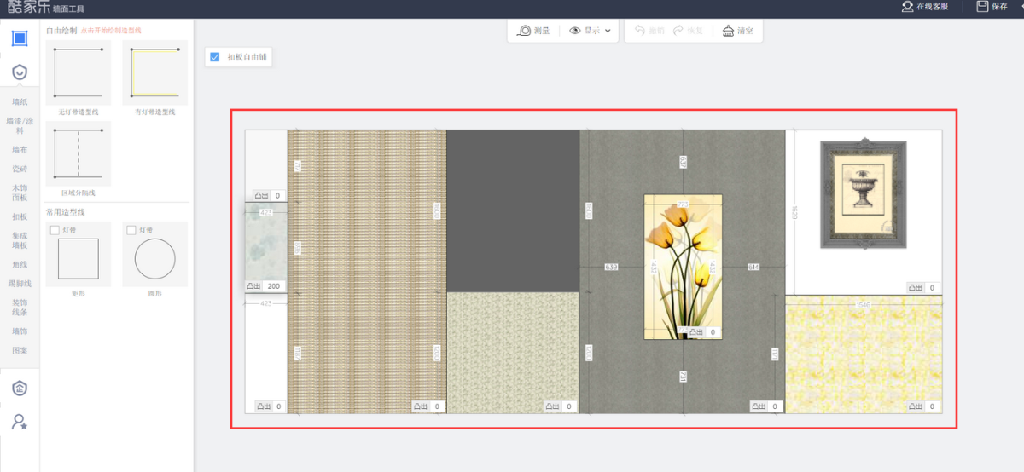Toggle the checkbox above the wall canvas

[215, 57]
